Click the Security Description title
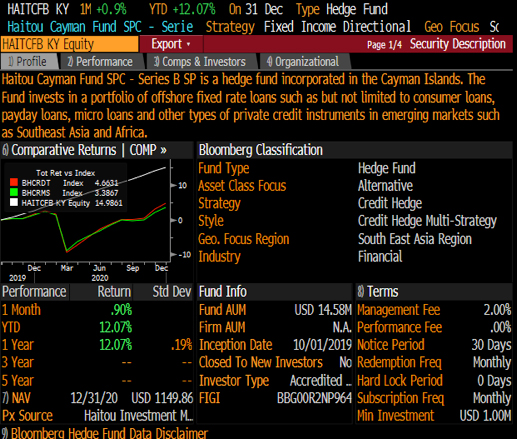This screenshot has width=517, height=439. (x=458, y=44)
